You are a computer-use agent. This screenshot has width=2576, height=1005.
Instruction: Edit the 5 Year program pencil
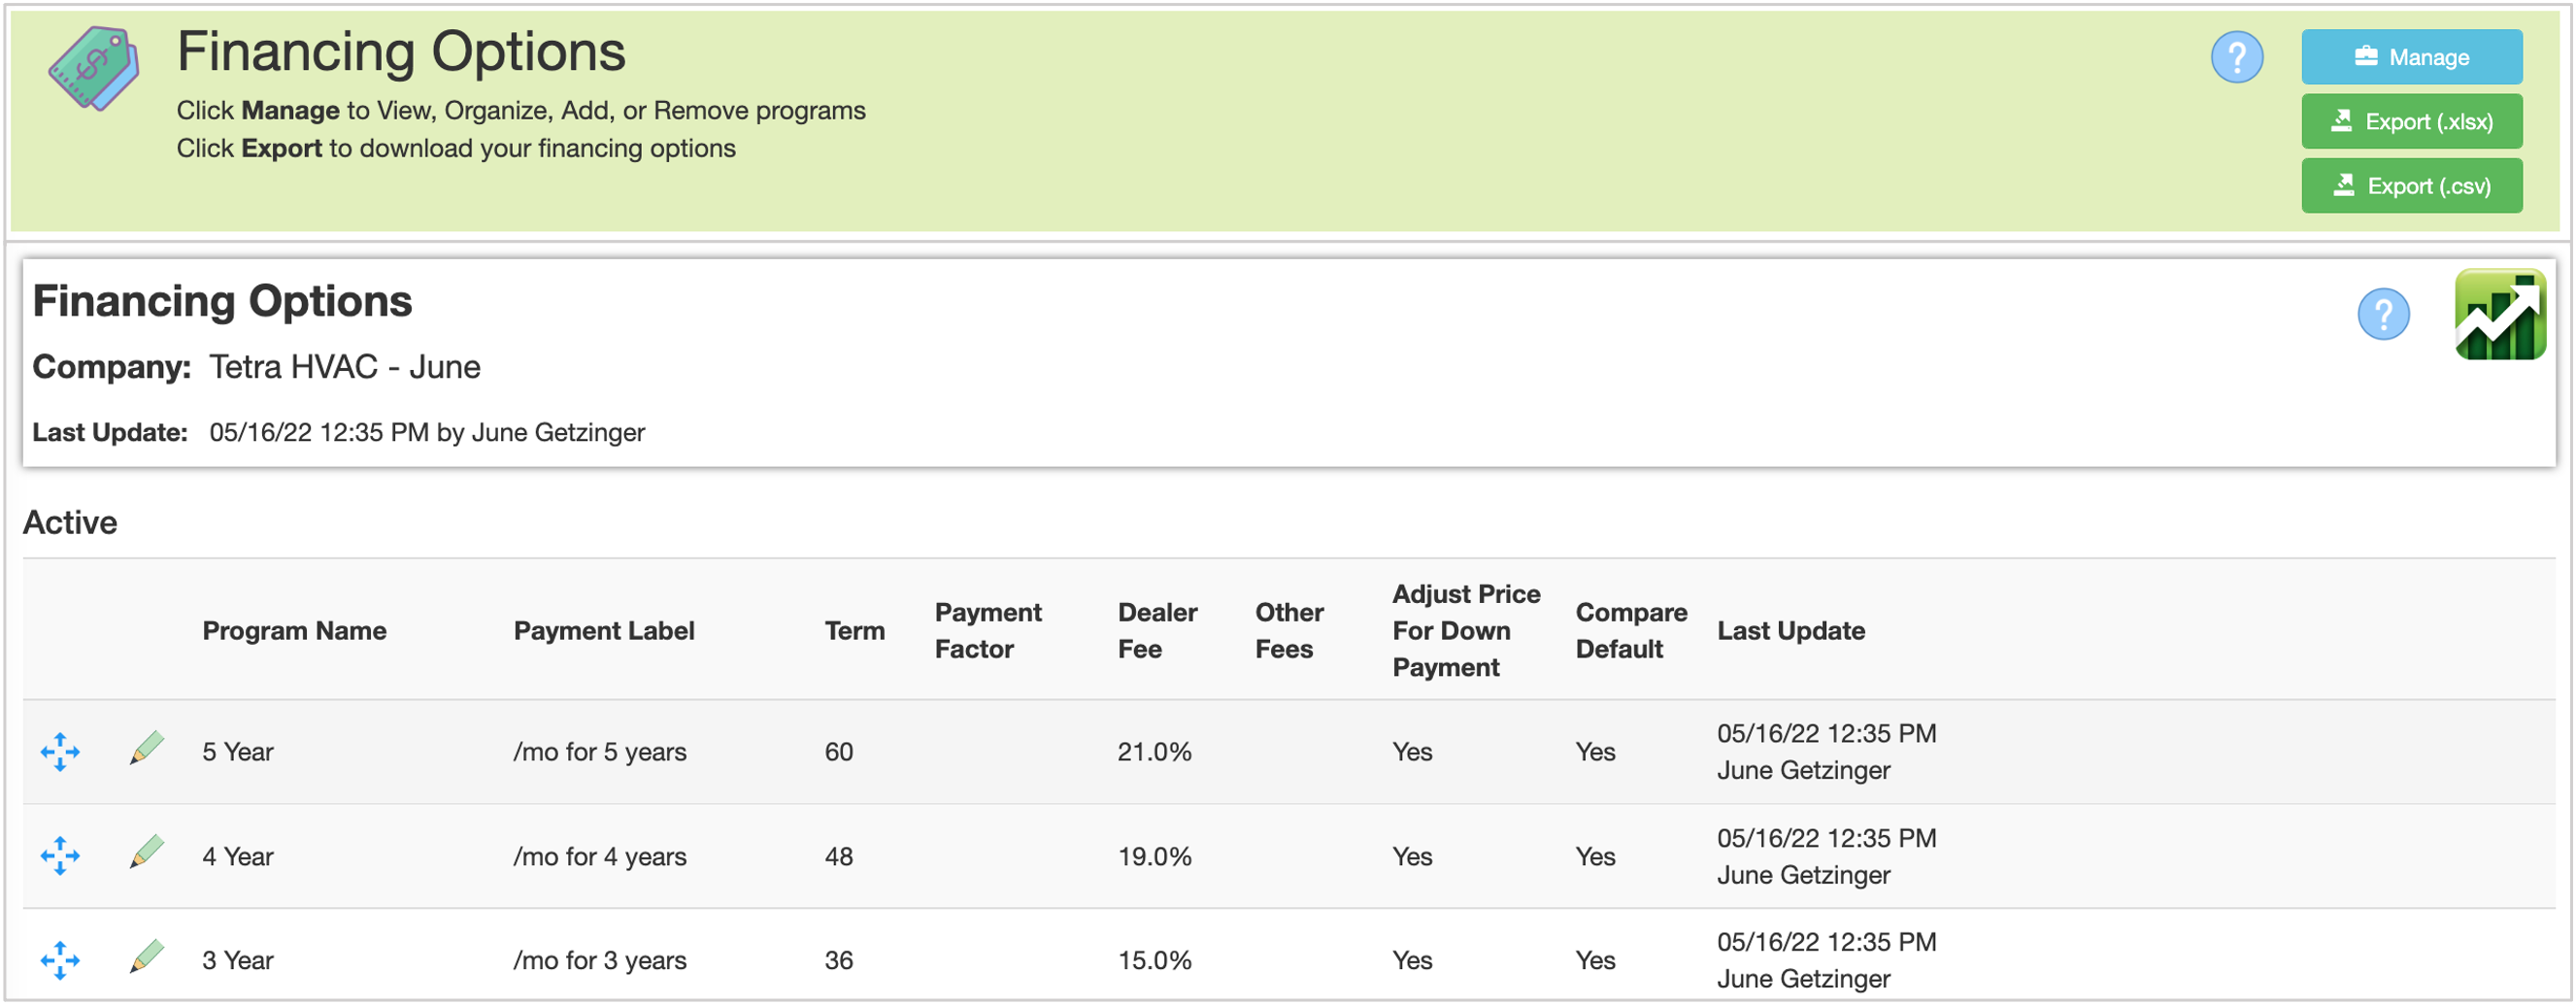[x=147, y=748]
